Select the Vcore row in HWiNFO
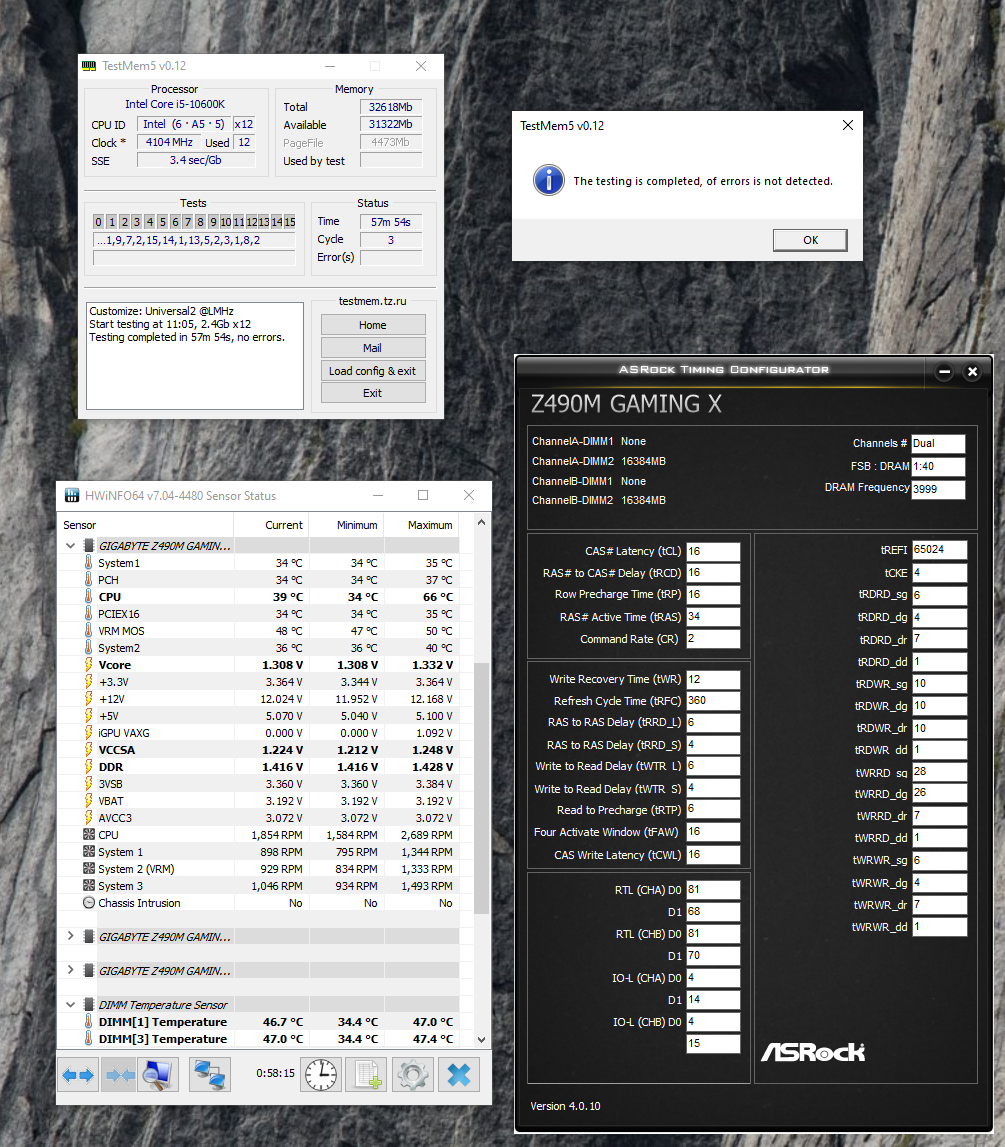 click(x=258, y=665)
